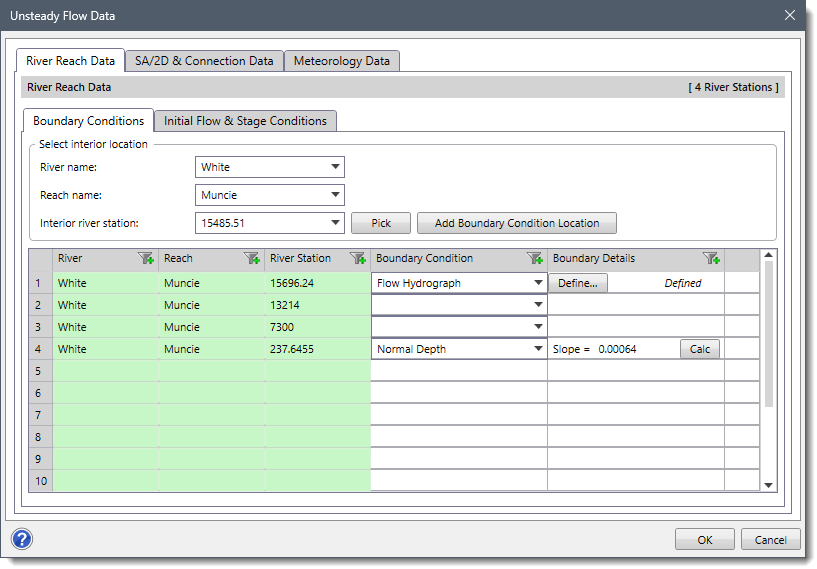Viewport: 817px width, 569px height.
Task: Click the filter icon in Boundary Details header
Action: coord(711,258)
